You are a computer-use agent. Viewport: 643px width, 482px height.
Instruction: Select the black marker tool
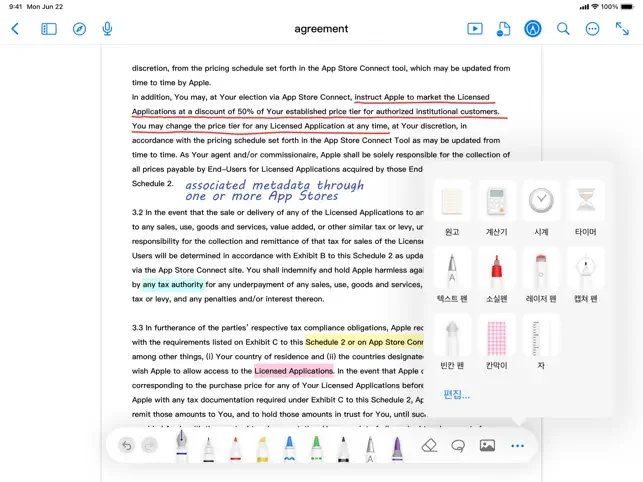[343, 448]
